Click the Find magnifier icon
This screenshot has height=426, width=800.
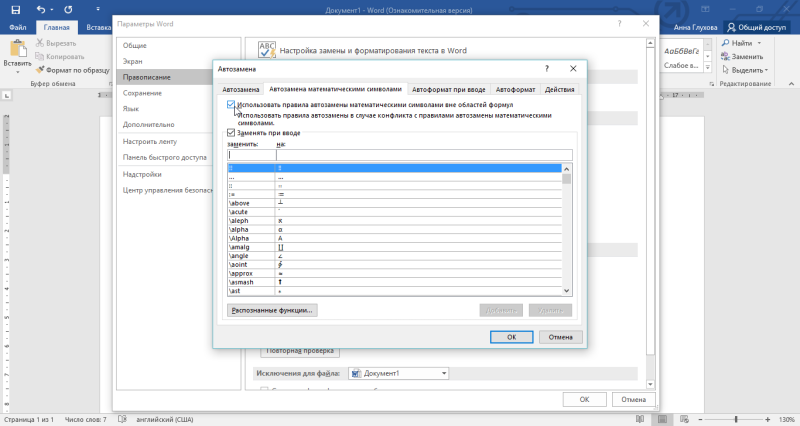point(725,43)
